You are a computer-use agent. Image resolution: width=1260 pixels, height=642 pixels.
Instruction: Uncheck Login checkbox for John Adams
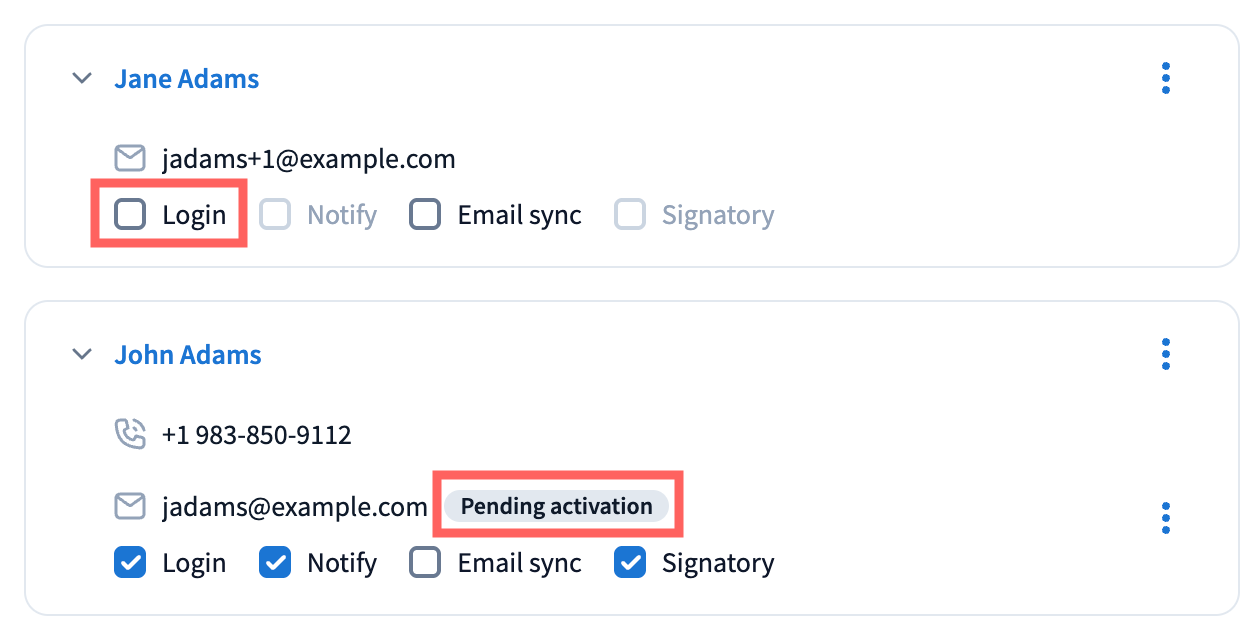pyautogui.click(x=130, y=563)
